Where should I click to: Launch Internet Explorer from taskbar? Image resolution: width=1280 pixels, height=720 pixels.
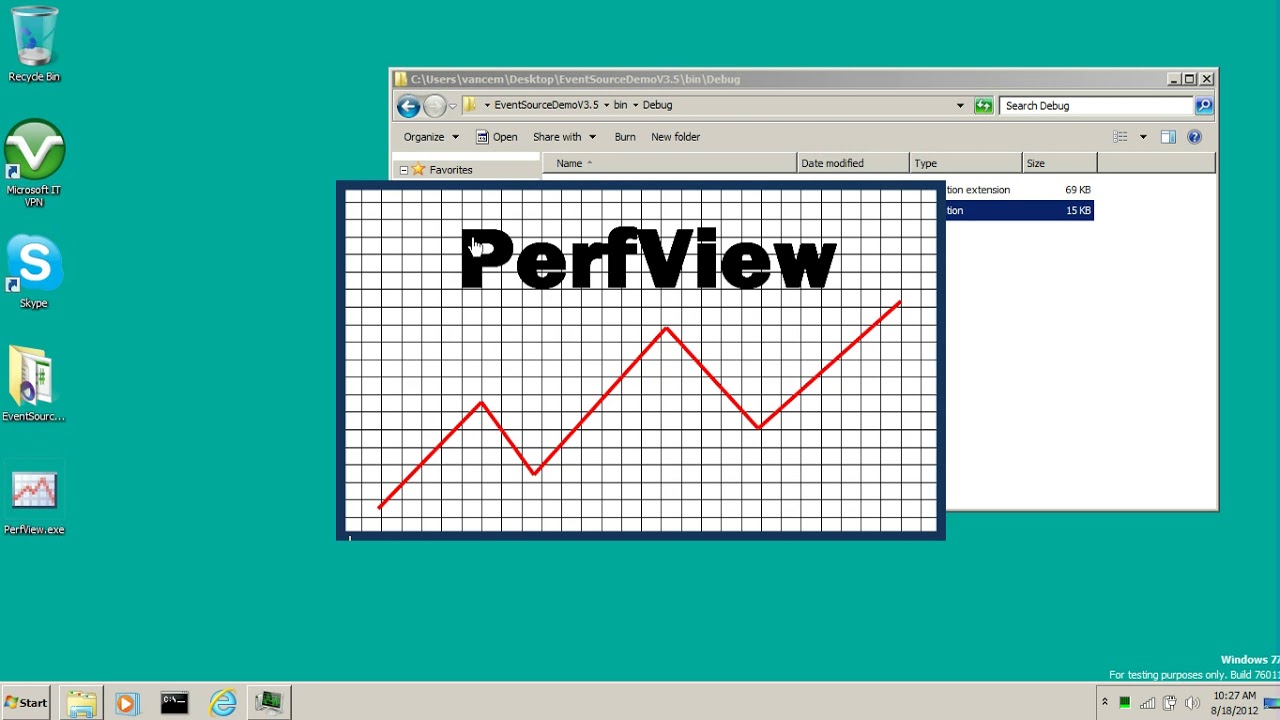[222, 703]
